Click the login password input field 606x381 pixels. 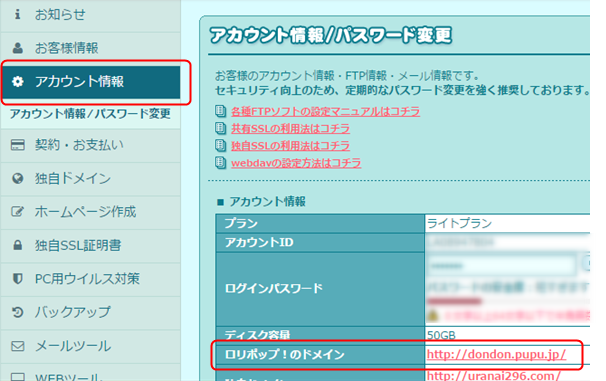(x=502, y=266)
